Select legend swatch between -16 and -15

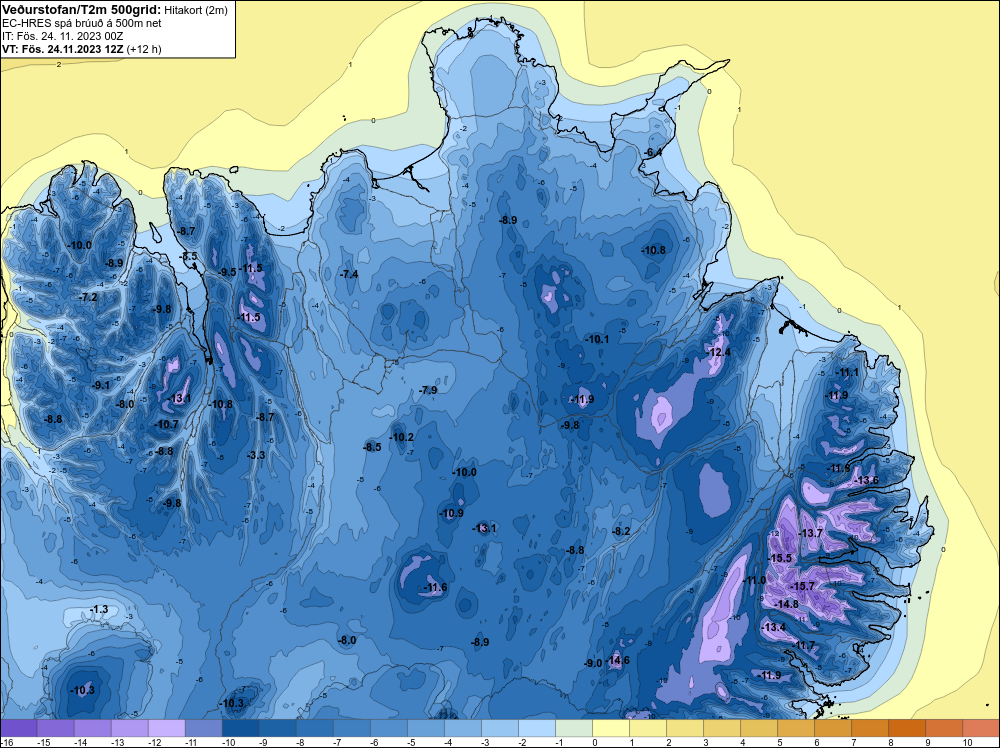(19, 728)
